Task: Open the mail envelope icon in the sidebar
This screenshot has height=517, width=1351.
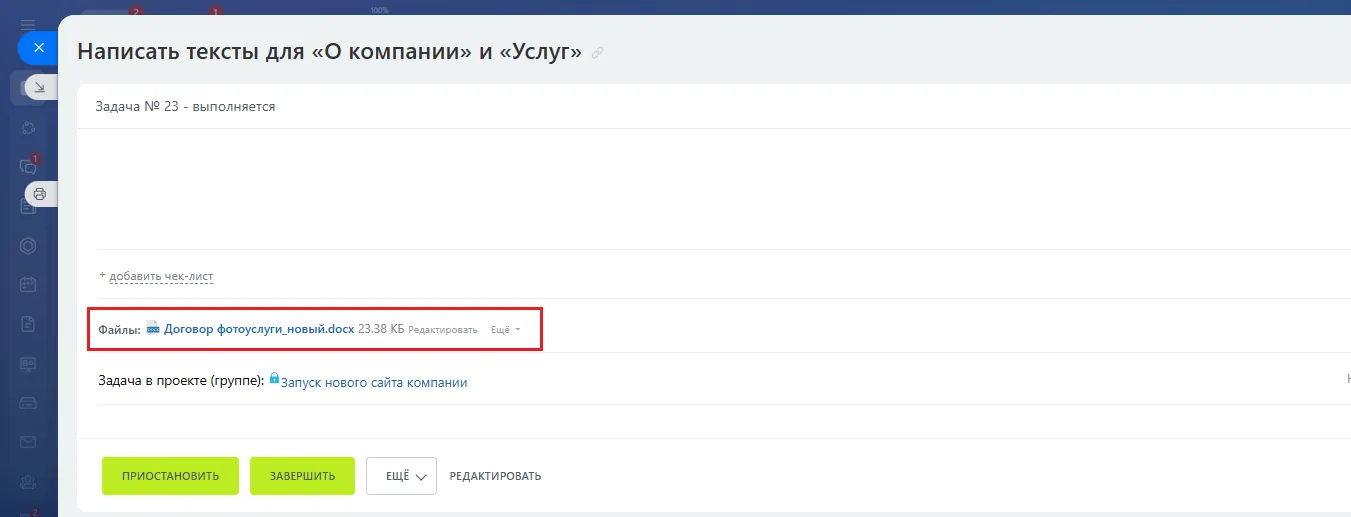Action: pos(28,442)
